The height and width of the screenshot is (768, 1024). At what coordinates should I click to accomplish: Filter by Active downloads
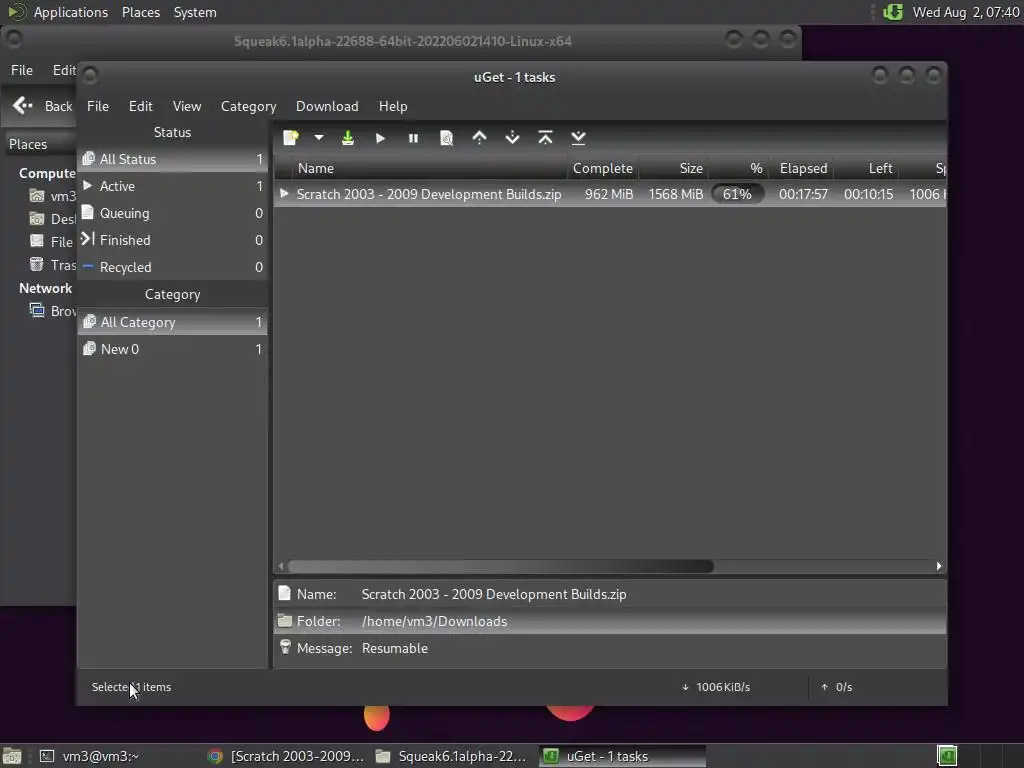[172, 186]
